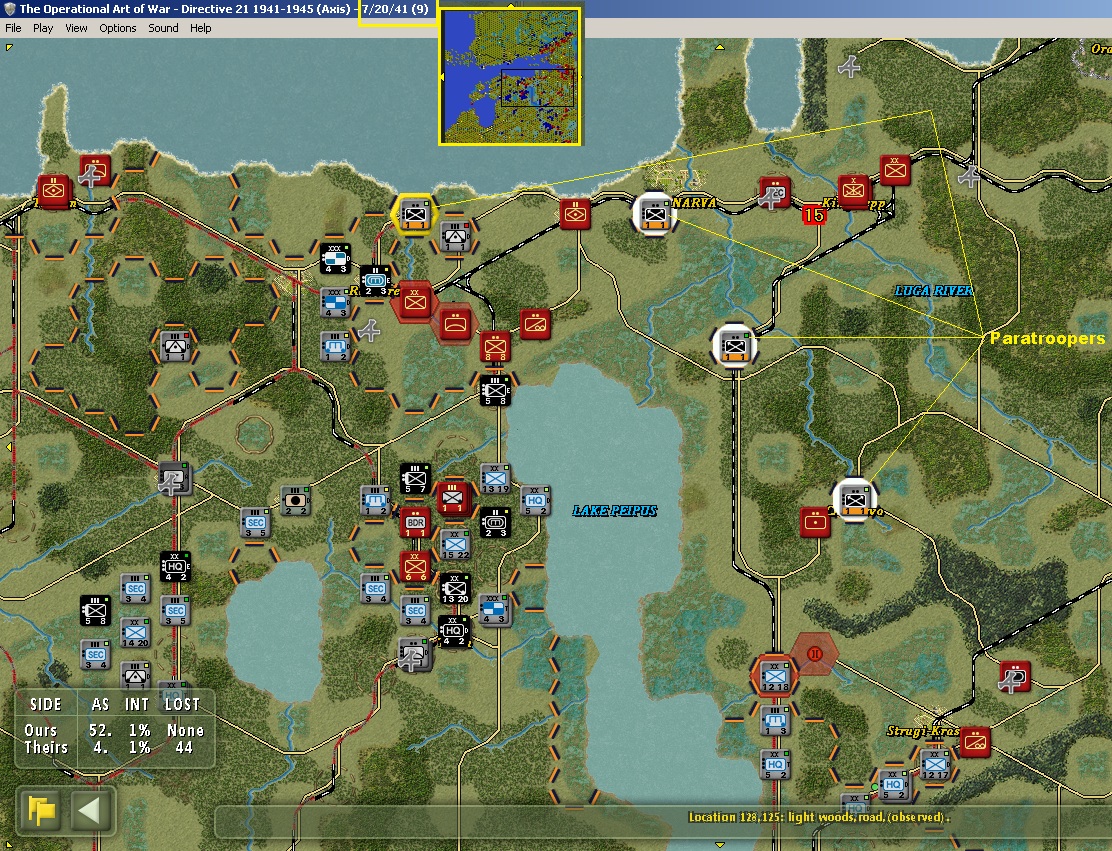
Task: Select the red 15 combat marker
Action: pos(813,214)
